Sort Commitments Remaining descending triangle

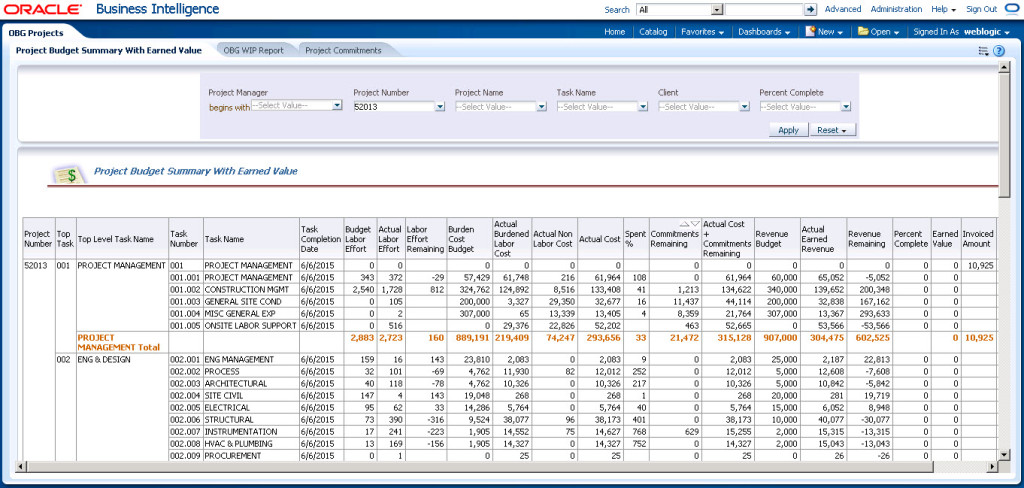coord(695,223)
